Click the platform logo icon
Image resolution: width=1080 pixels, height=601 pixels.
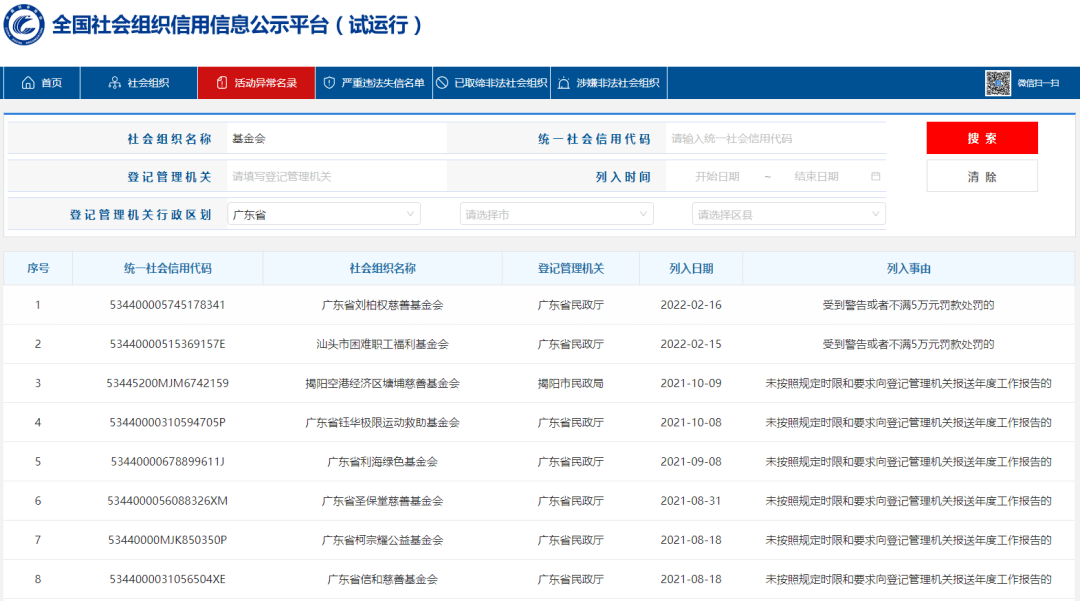24,24
